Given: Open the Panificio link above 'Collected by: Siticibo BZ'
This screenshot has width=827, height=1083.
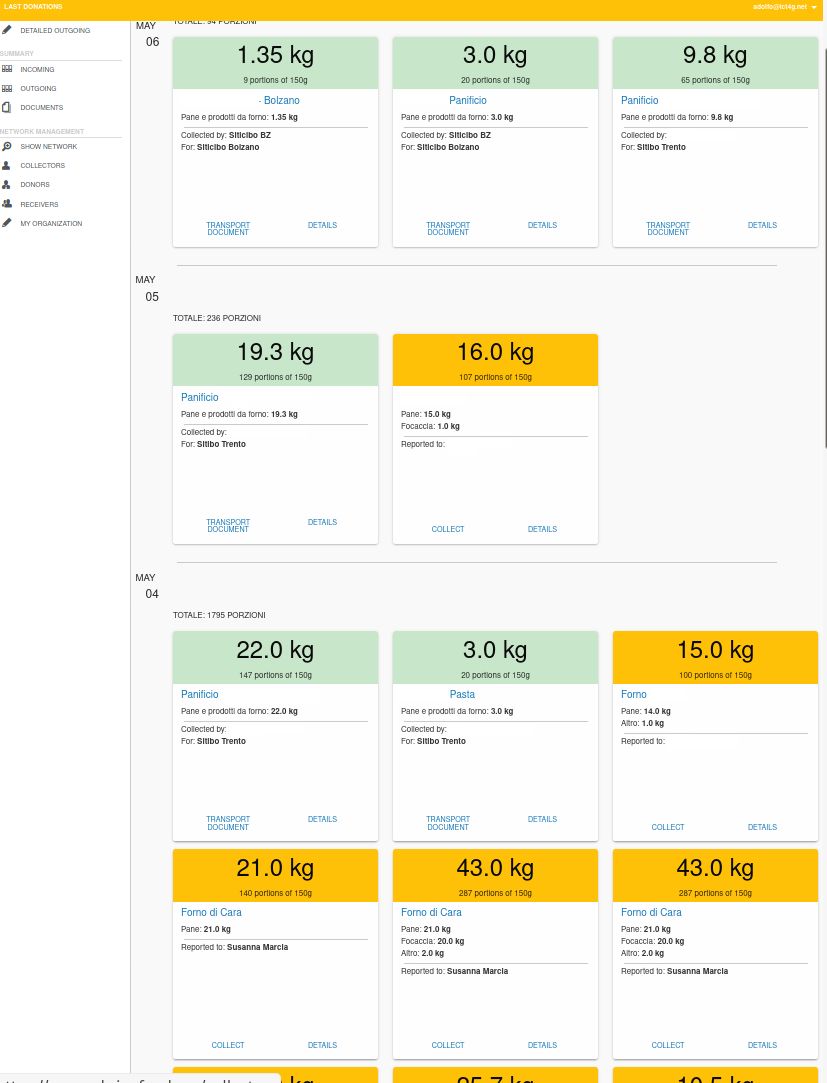Looking at the screenshot, I should [468, 100].
